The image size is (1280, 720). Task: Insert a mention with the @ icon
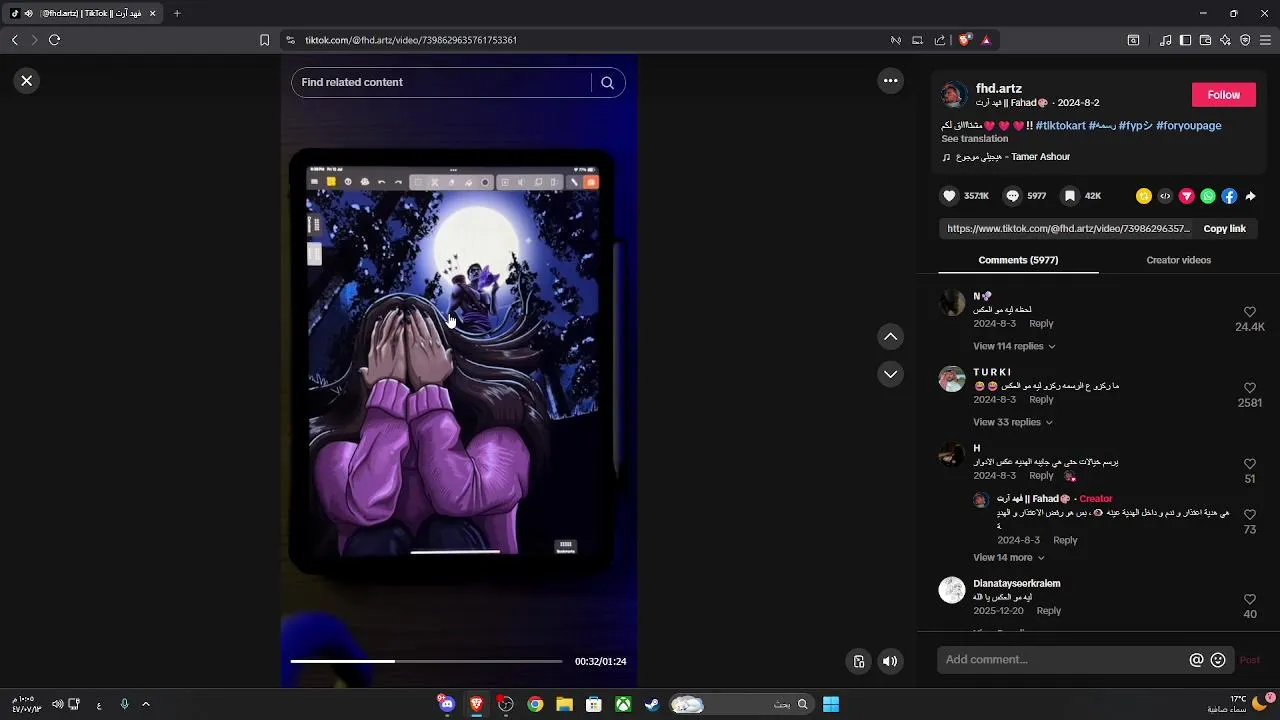[1196, 660]
